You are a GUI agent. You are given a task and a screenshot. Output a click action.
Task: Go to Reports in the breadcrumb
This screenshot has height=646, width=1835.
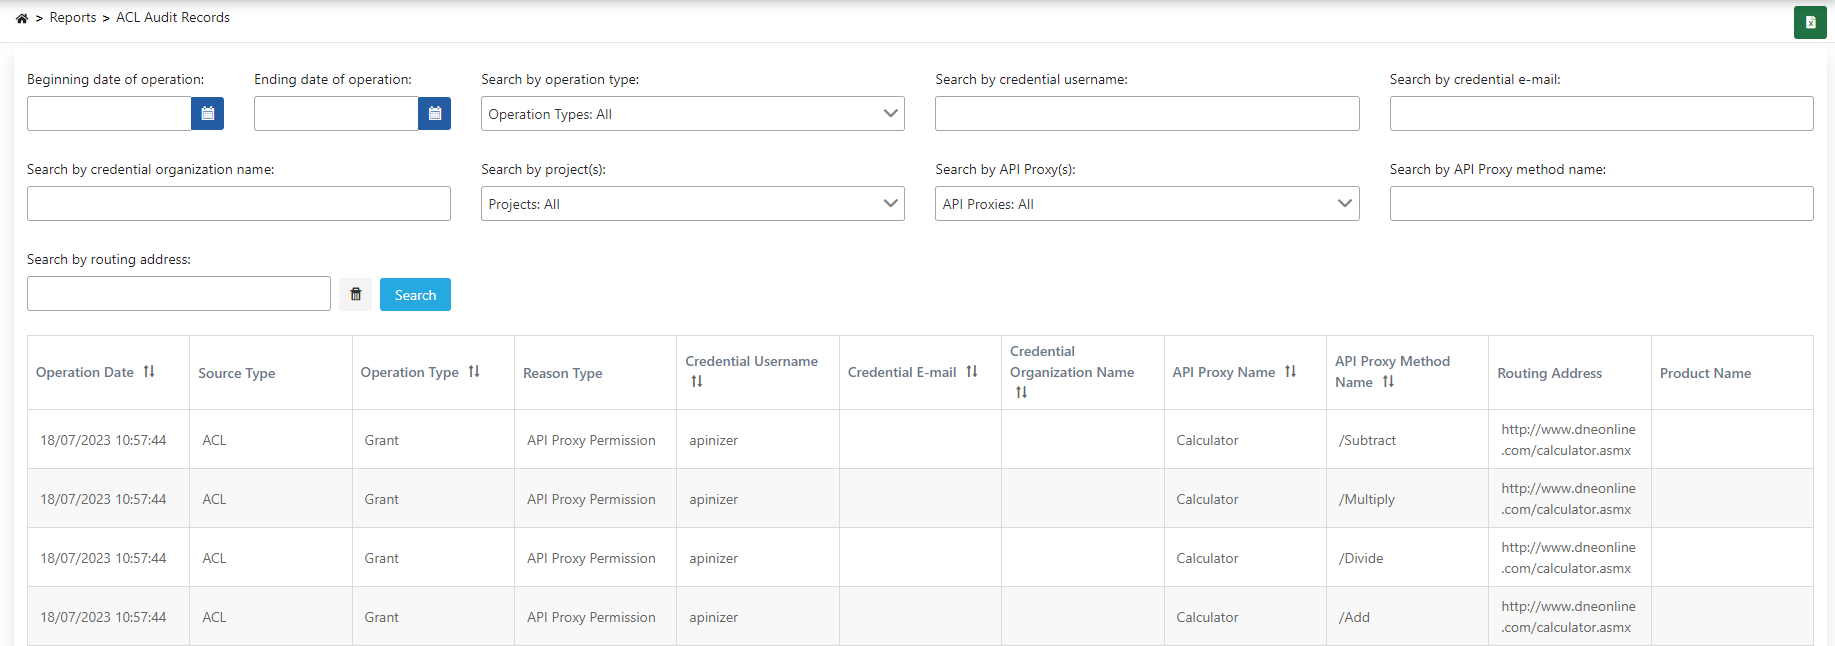coord(73,18)
